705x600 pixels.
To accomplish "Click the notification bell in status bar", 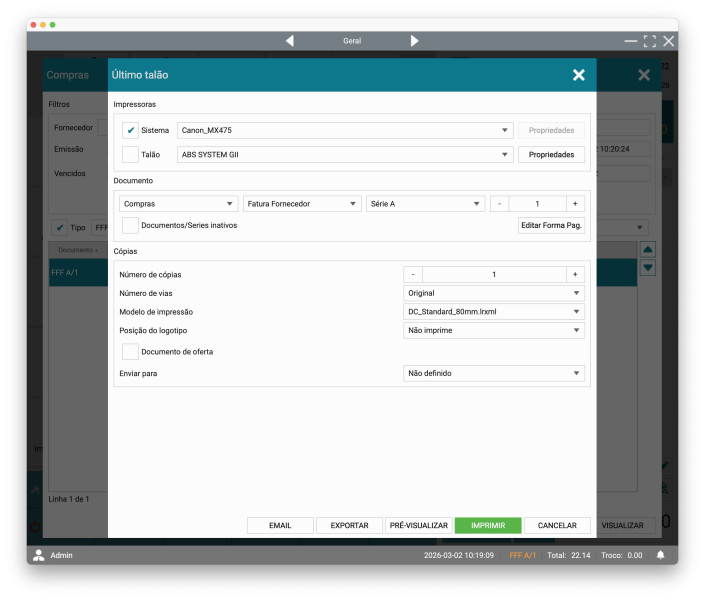I will pyautogui.click(x=660, y=555).
